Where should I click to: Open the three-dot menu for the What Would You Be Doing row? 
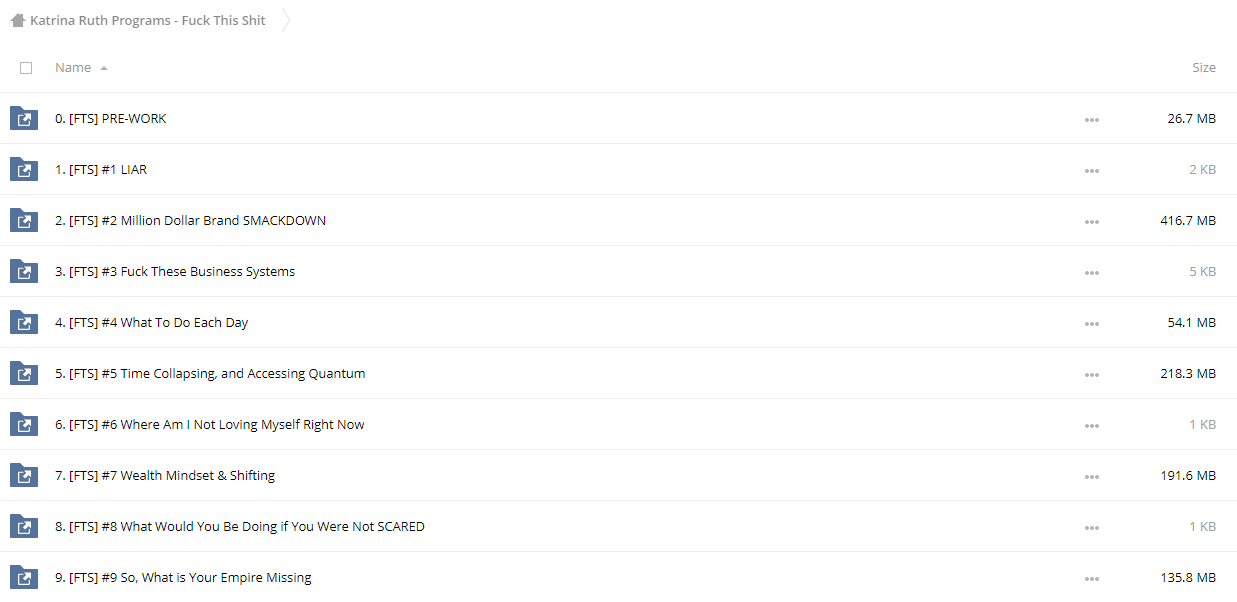click(x=1091, y=528)
